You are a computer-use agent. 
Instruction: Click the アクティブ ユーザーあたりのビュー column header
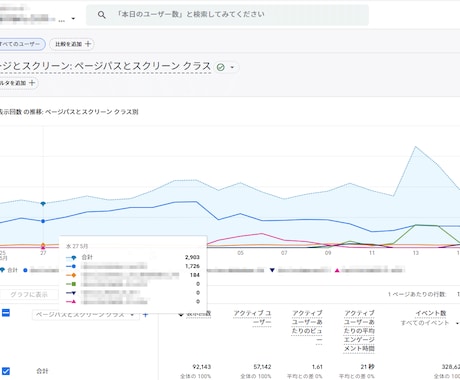[307, 327]
